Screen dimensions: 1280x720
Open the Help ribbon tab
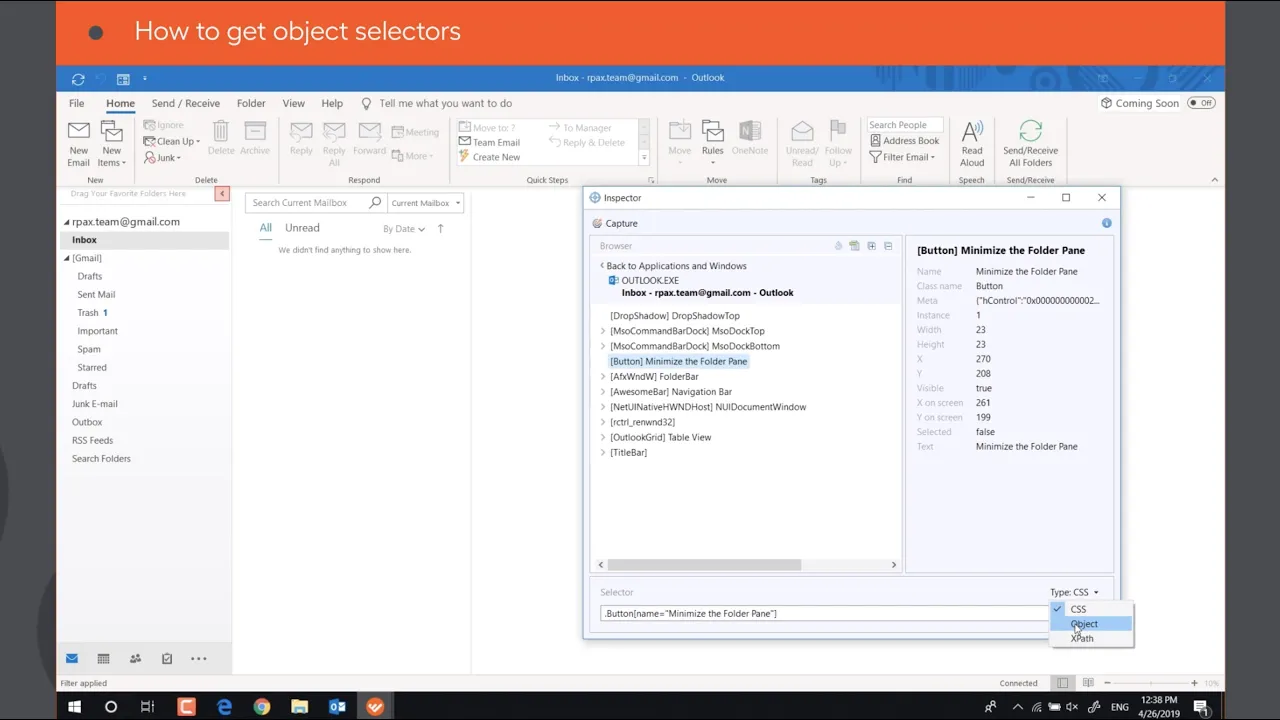tap(332, 103)
